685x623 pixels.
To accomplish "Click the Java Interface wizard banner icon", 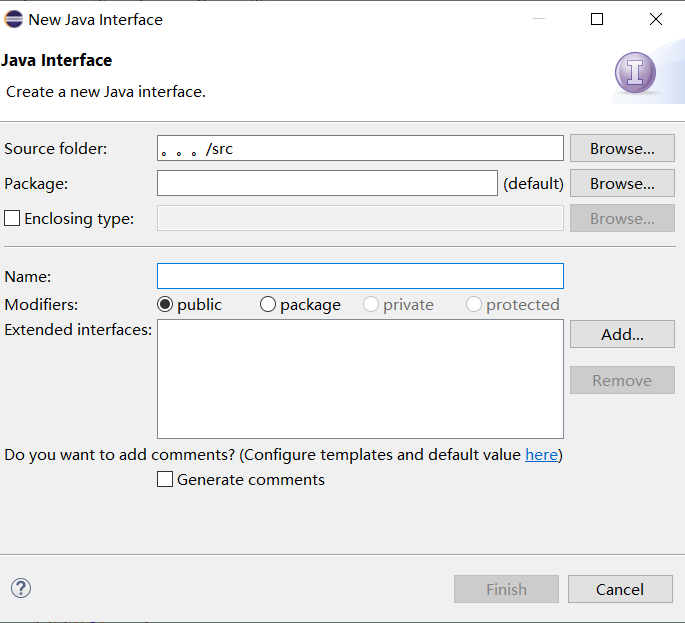I will click(x=635, y=73).
